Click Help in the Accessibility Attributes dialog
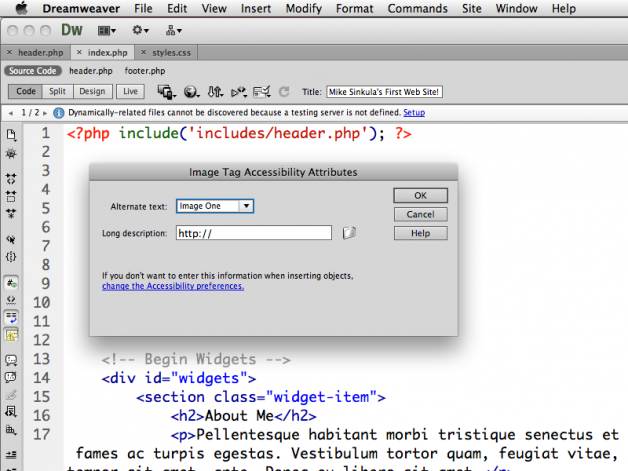 (x=420, y=233)
